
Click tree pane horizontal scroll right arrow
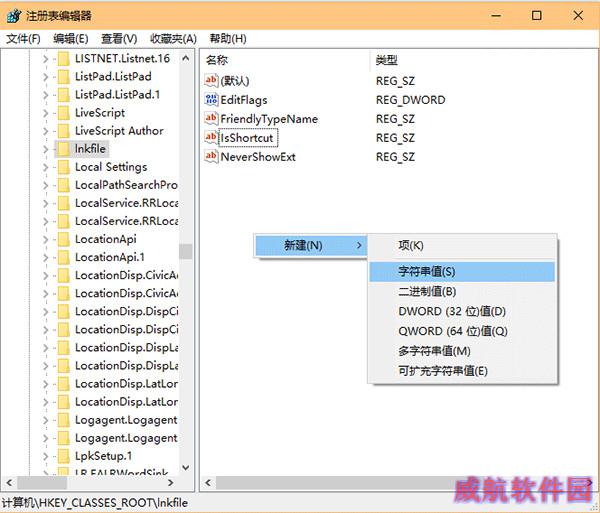click(x=171, y=483)
